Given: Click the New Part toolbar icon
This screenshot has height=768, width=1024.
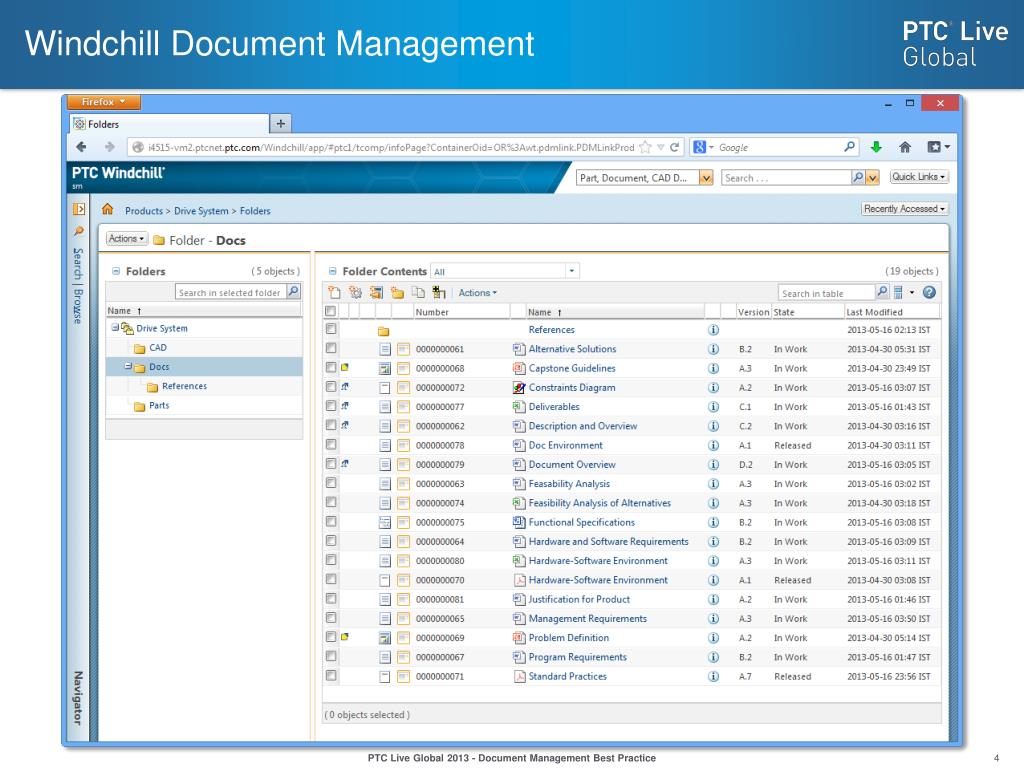Looking at the screenshot, I should [x=355, y=293].
